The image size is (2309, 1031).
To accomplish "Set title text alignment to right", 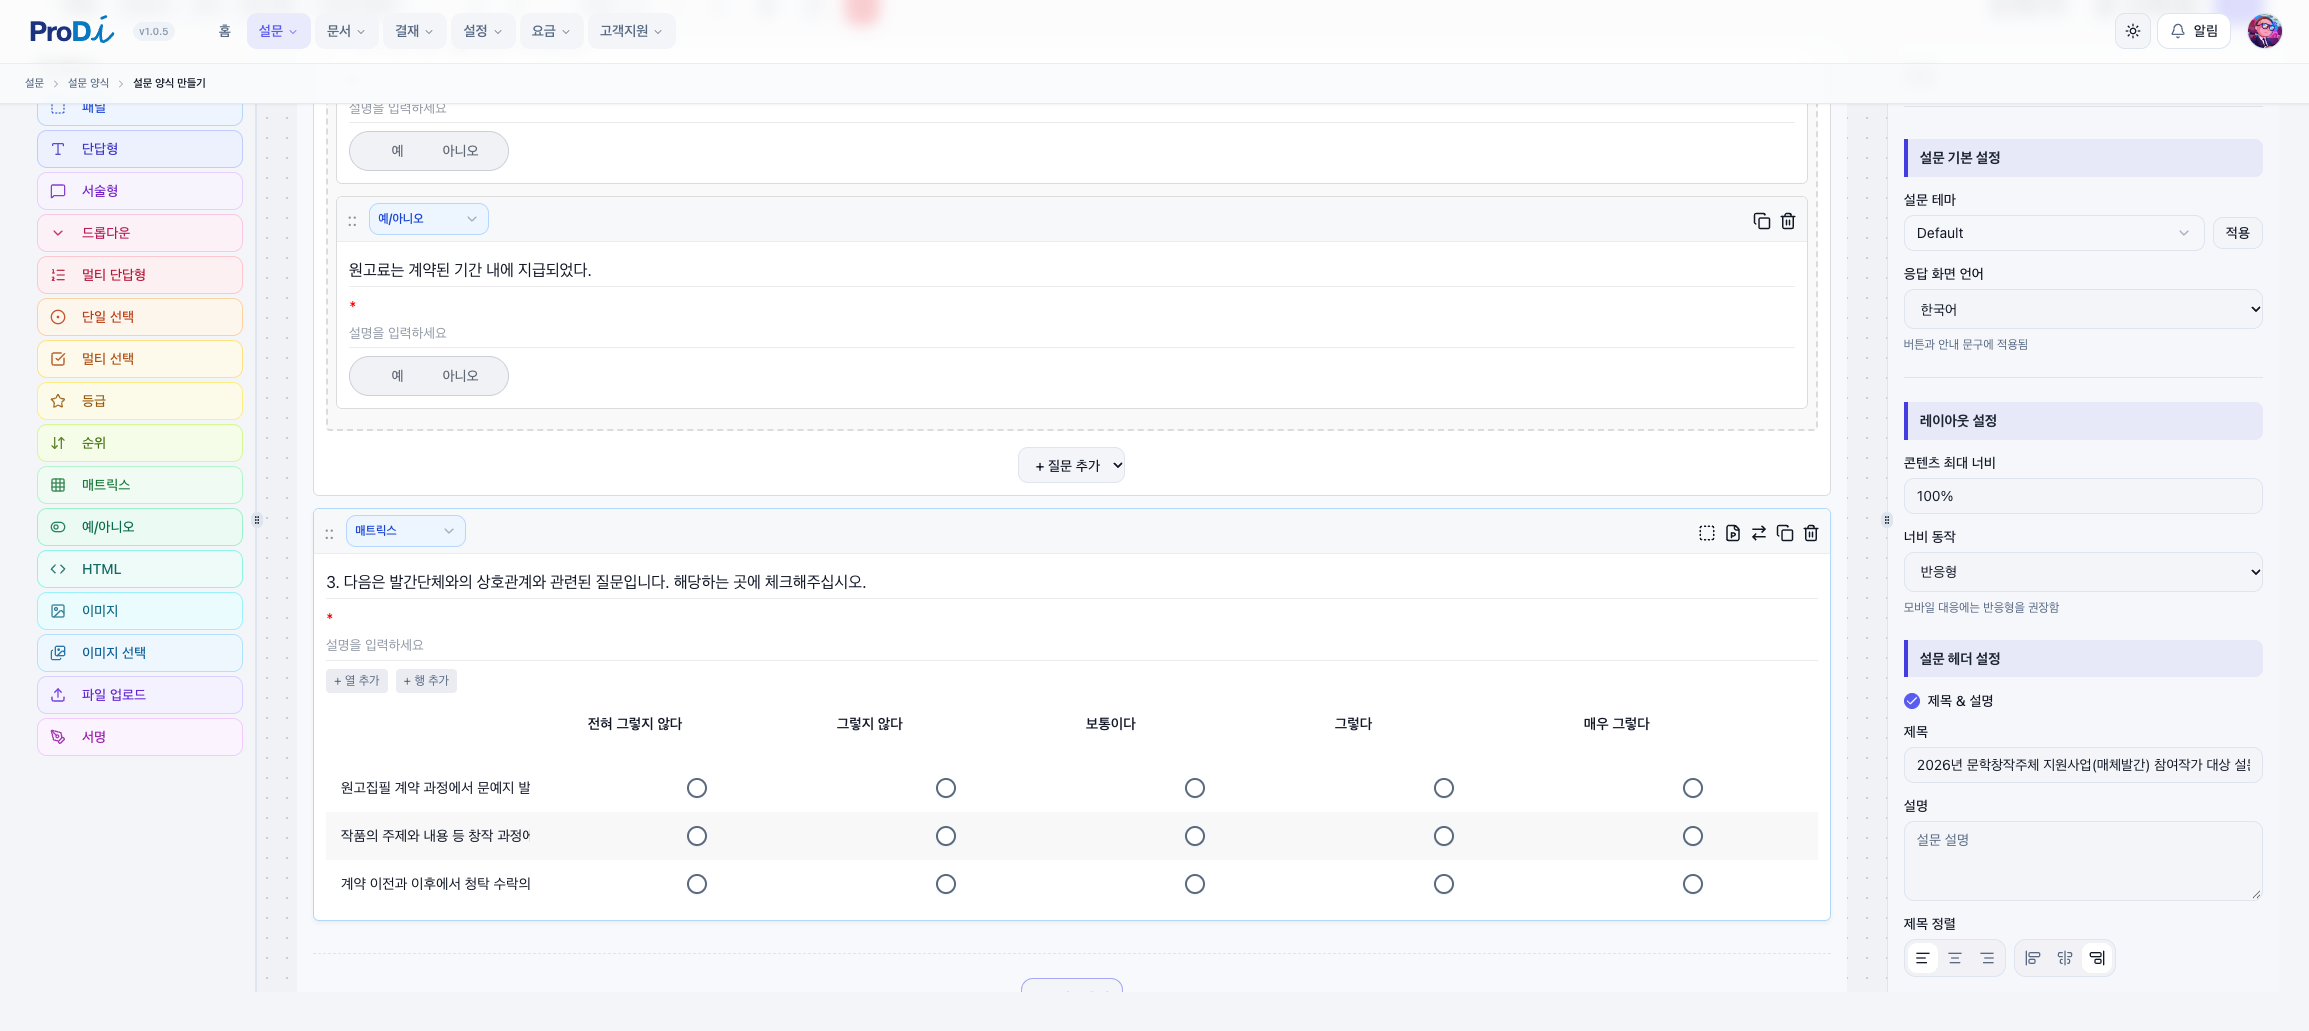I will 1987,958.
